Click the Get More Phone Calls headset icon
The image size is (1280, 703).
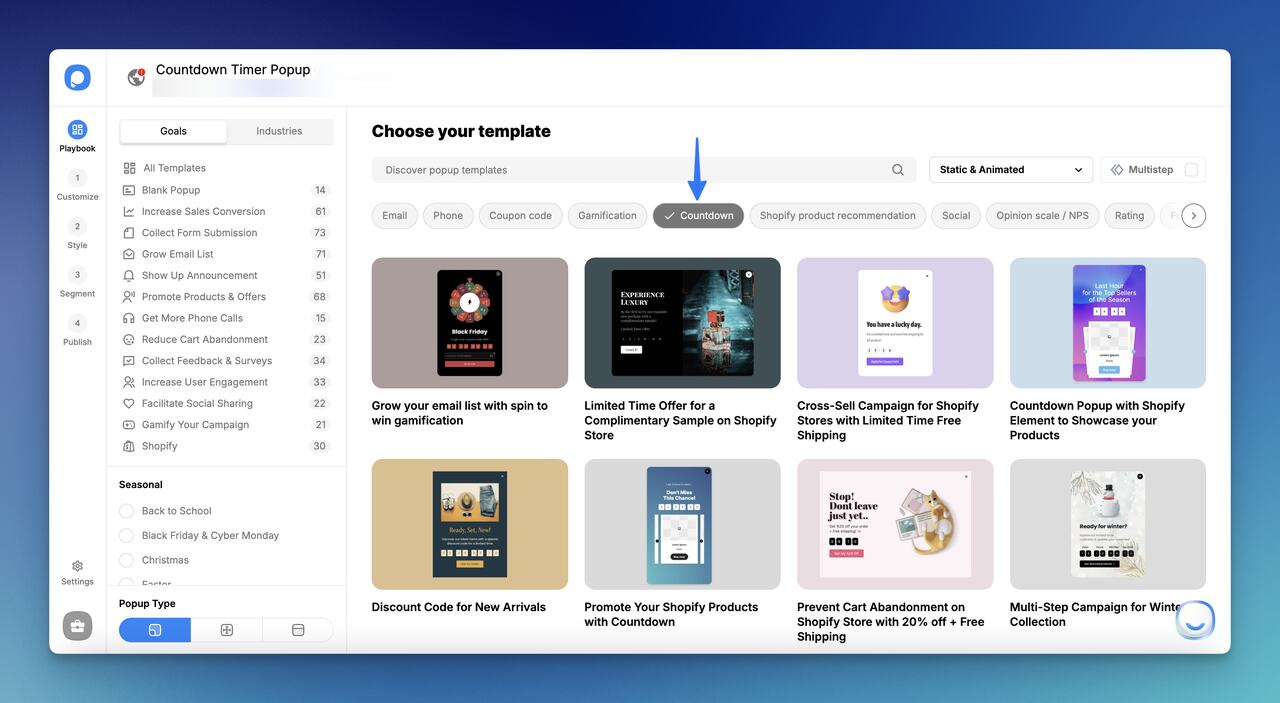pos(129,318)
